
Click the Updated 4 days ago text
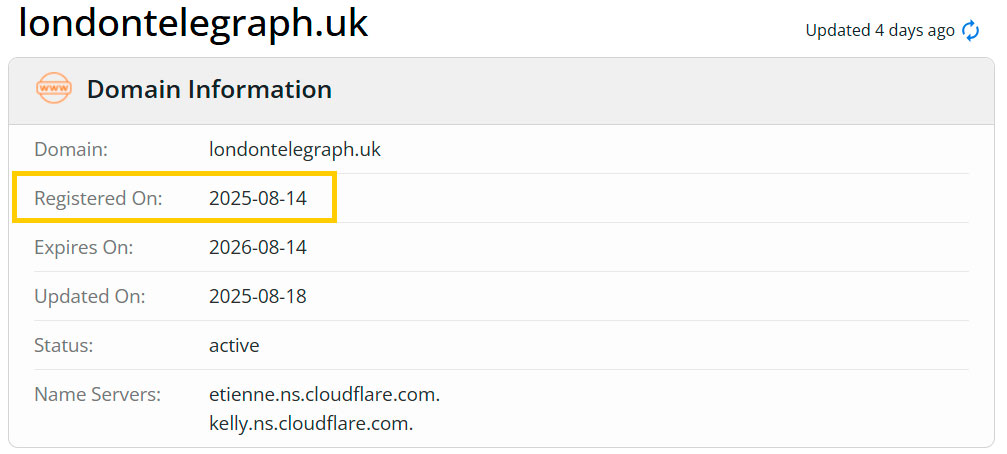coord(880,31)
